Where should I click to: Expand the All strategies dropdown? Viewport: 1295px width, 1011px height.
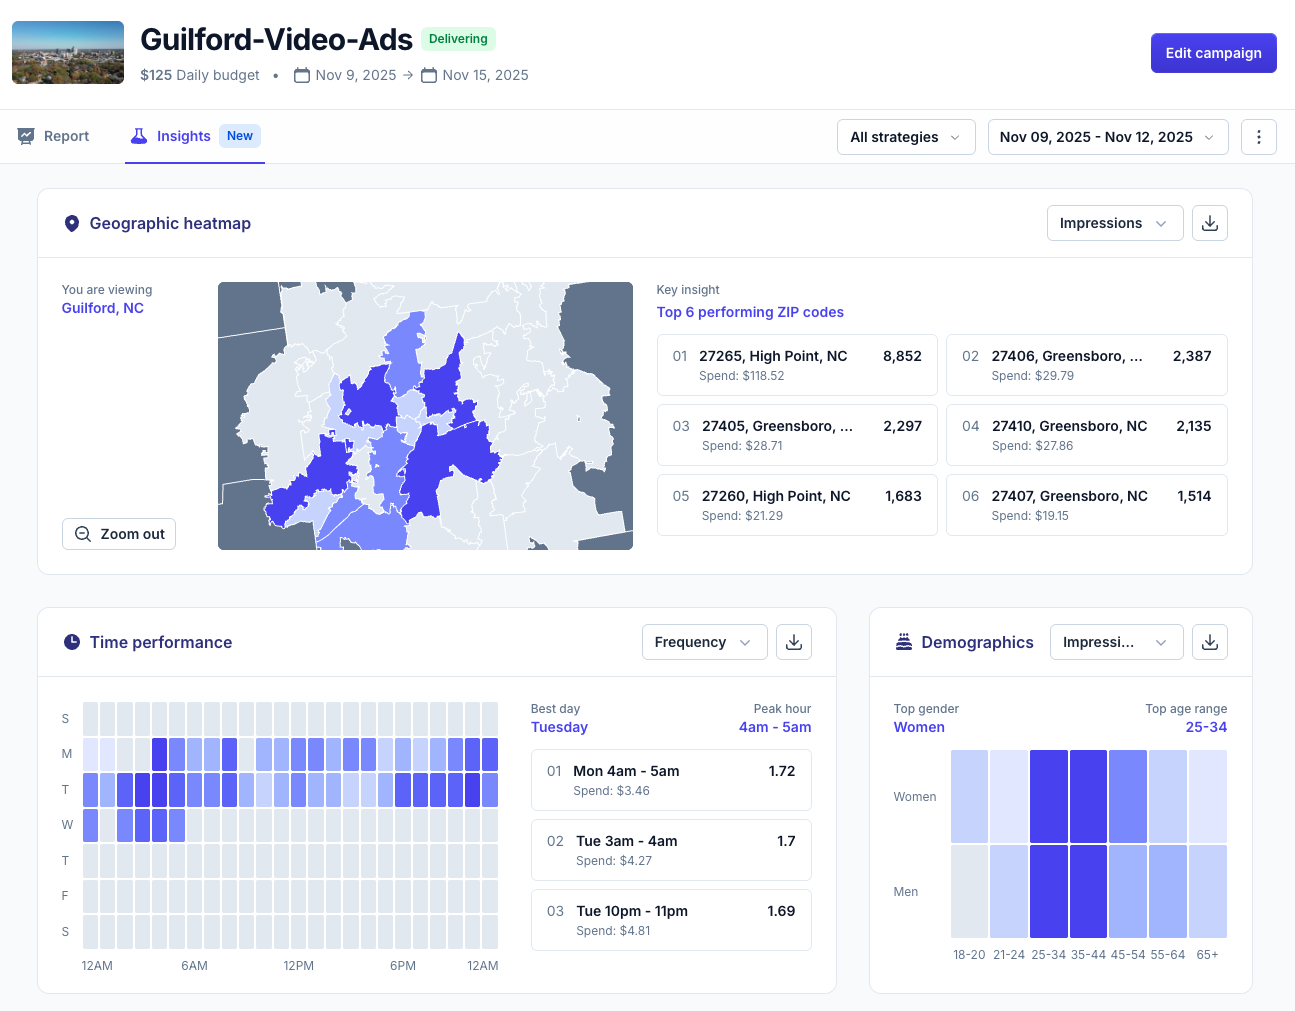(x=905, y=137)
